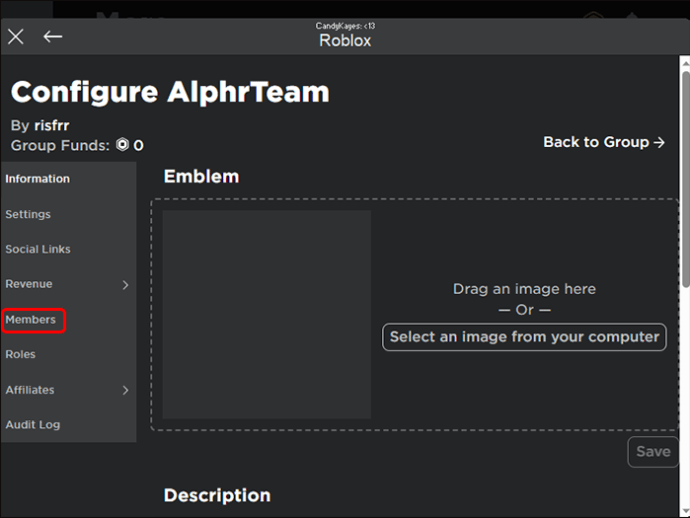Click the group owner name risfrr

(51, 125)
